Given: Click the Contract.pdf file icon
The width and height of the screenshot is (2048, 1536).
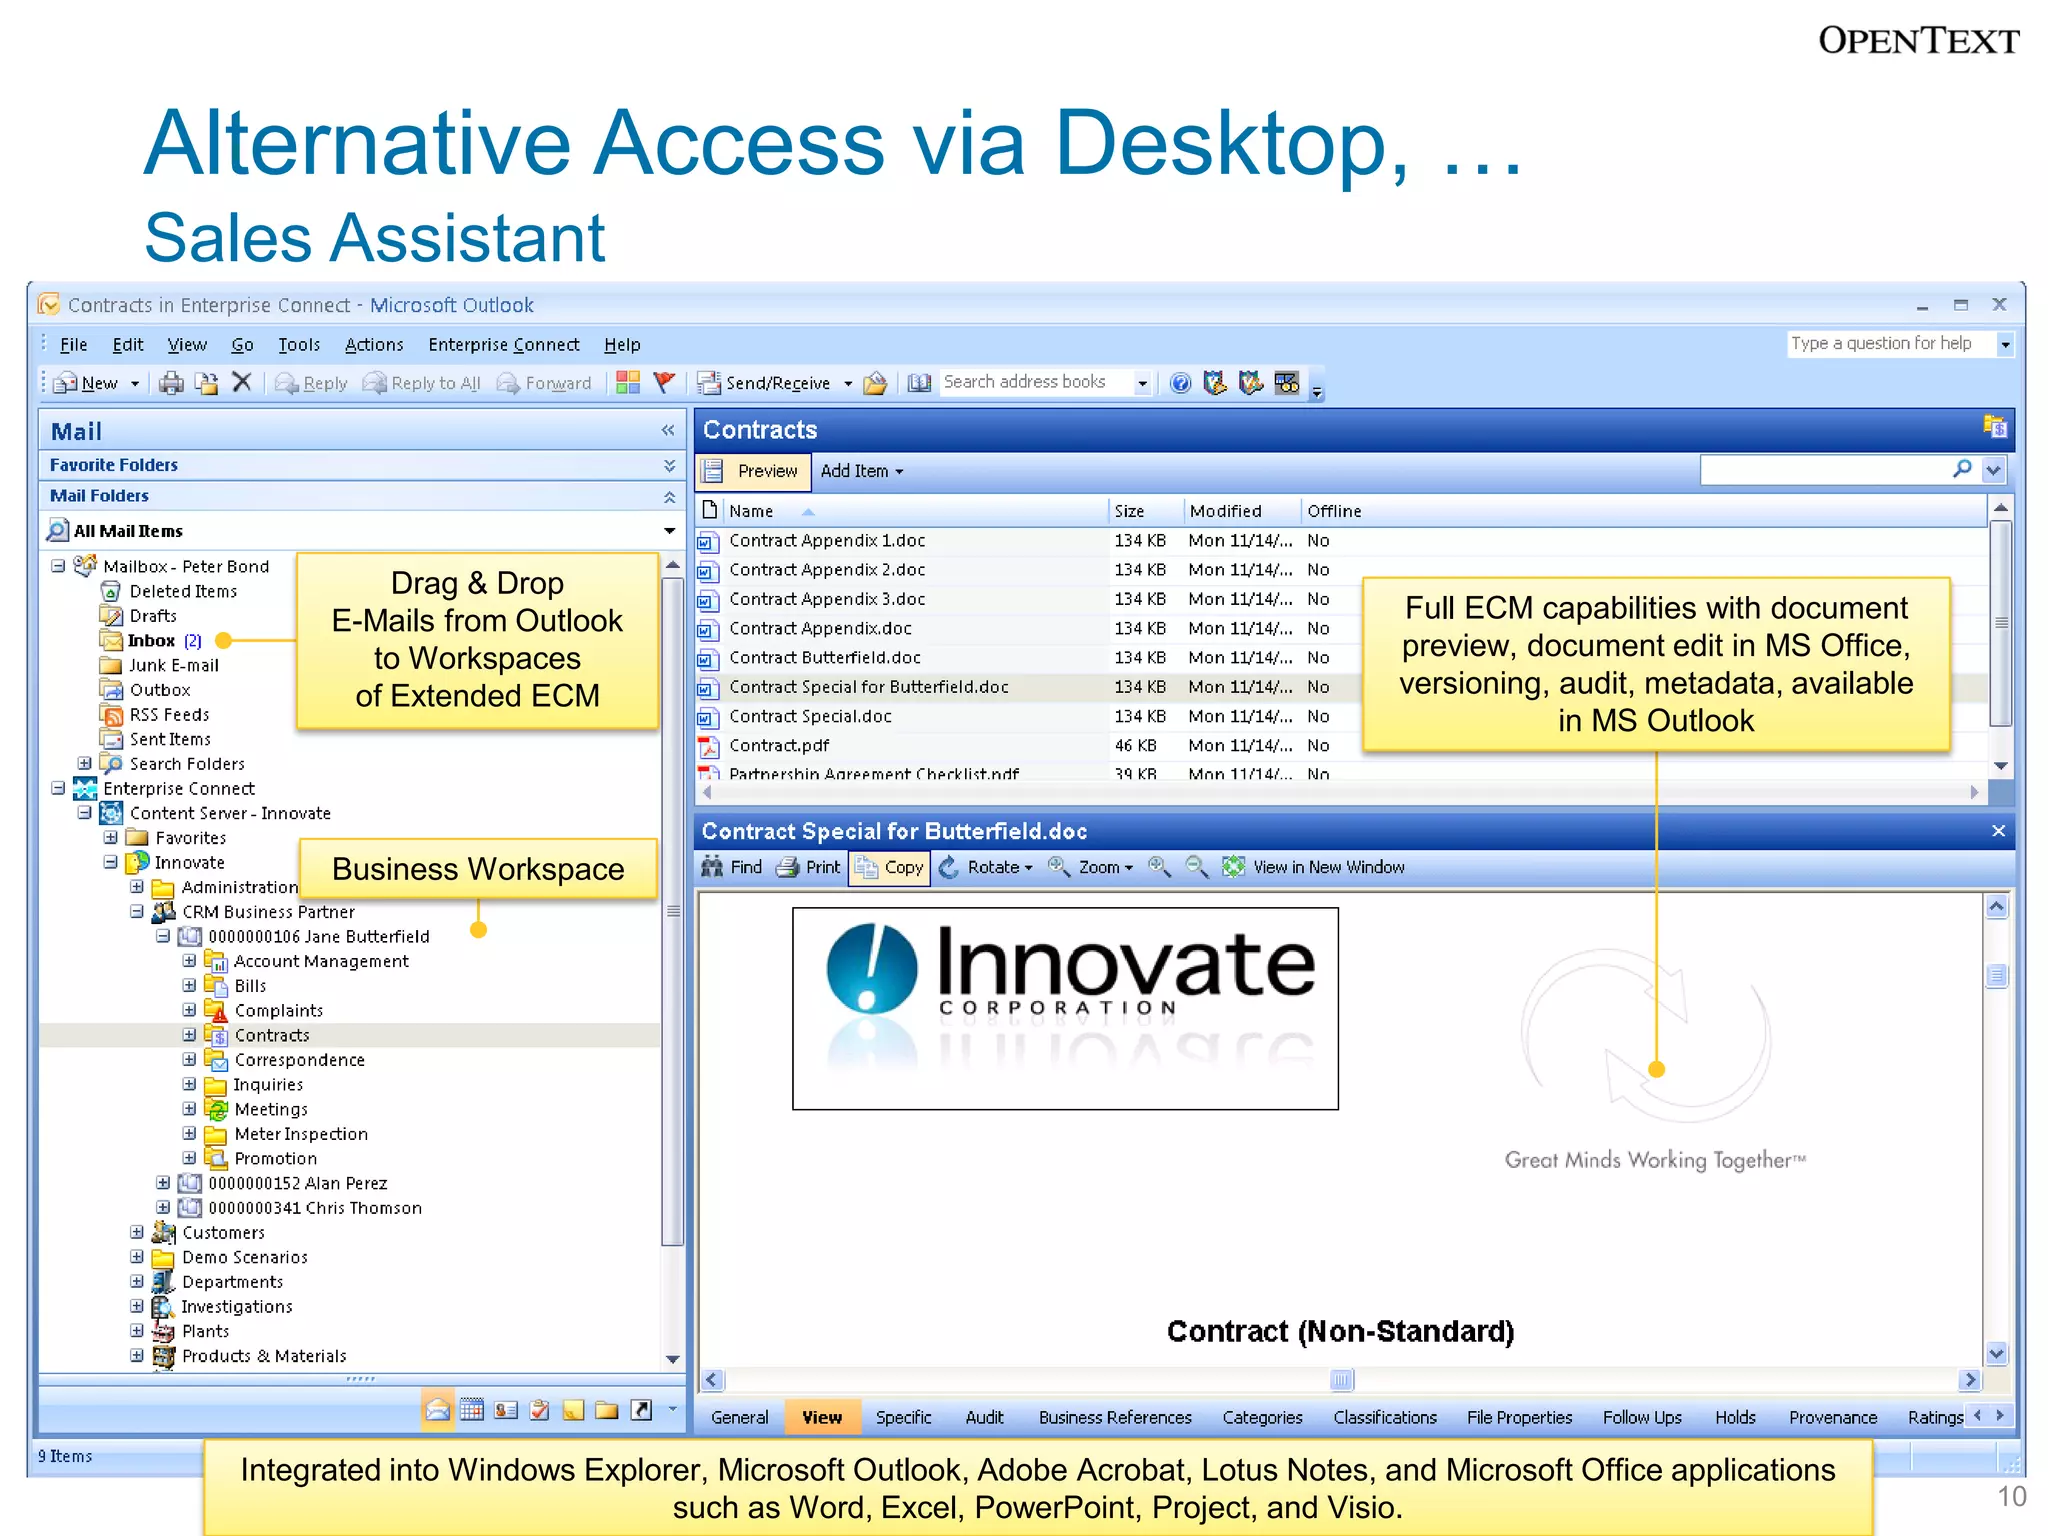Looking at the screenshot, I should (x=709, y=746).
